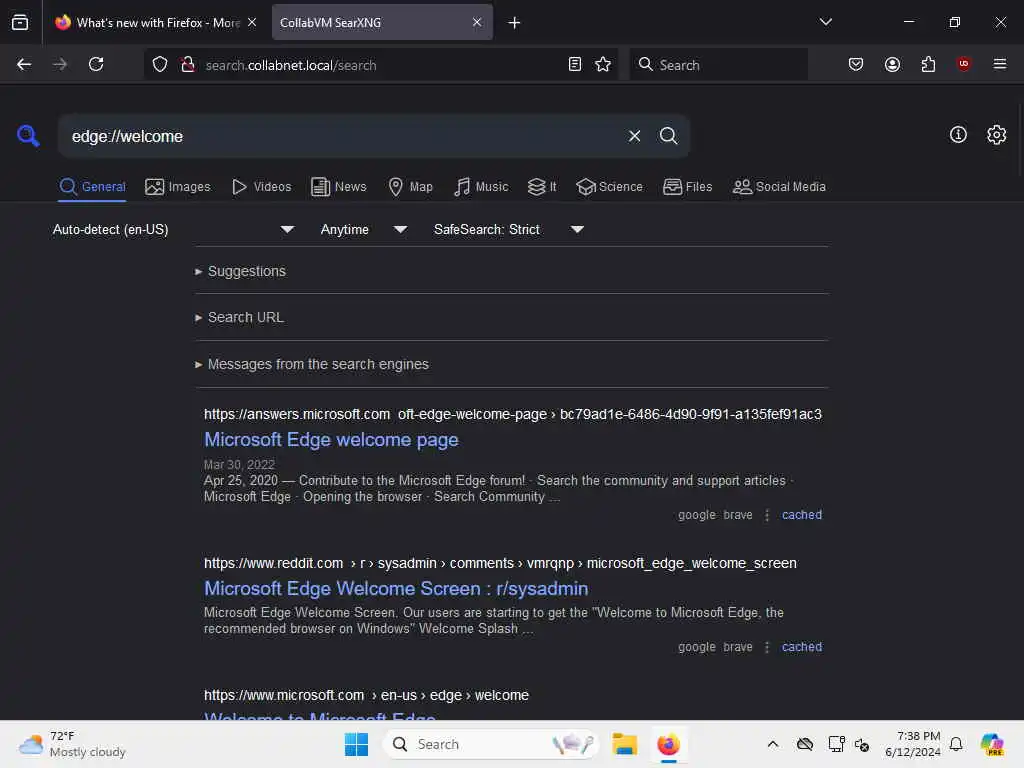Open Microsoft Edge Welcome Screen : r/sysadmin result

(396, 588)
